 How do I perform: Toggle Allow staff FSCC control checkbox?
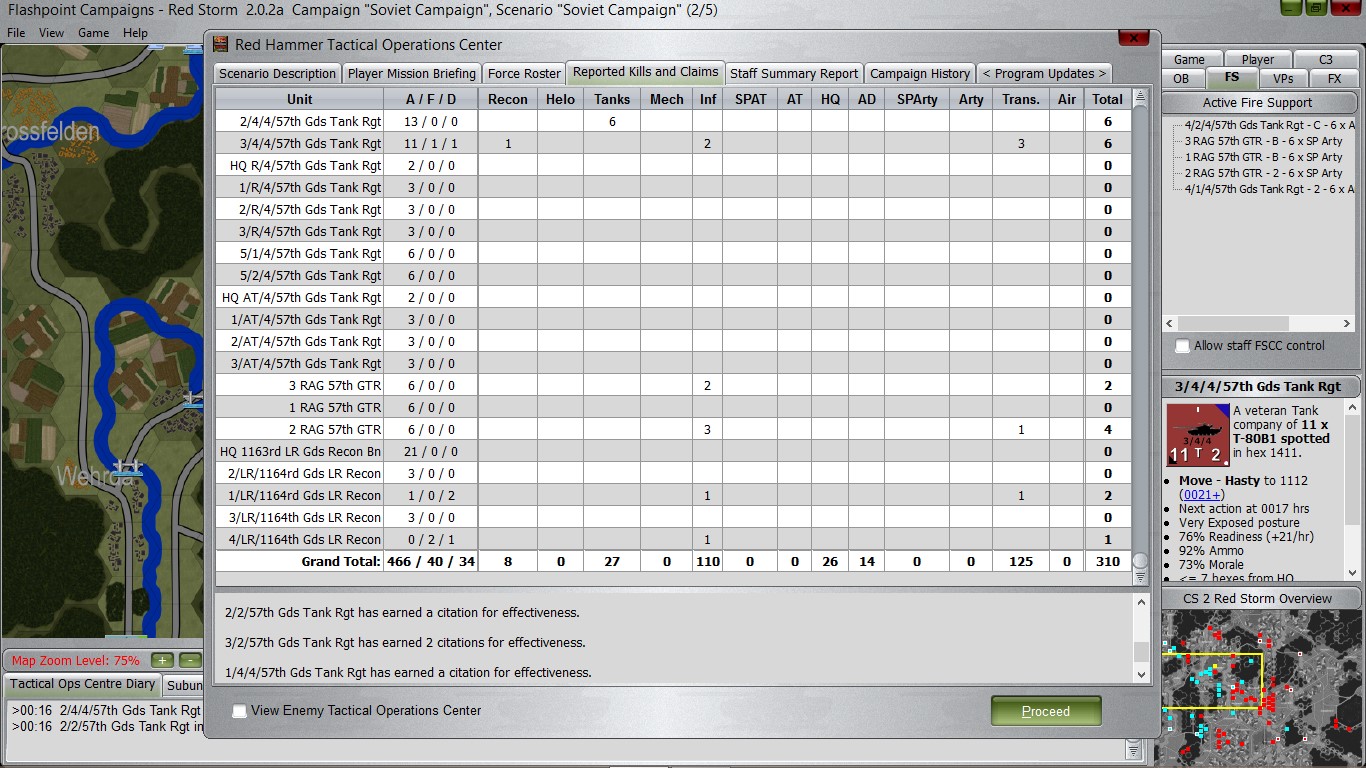point(1182,346)
